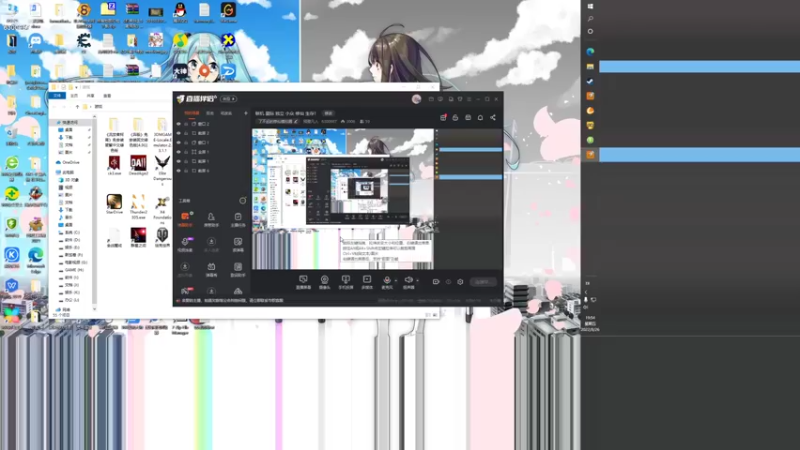Screen dimensions: 800x450
Task: Open the middle tool in the first toolbox row
Action: (x=211, y=219)
